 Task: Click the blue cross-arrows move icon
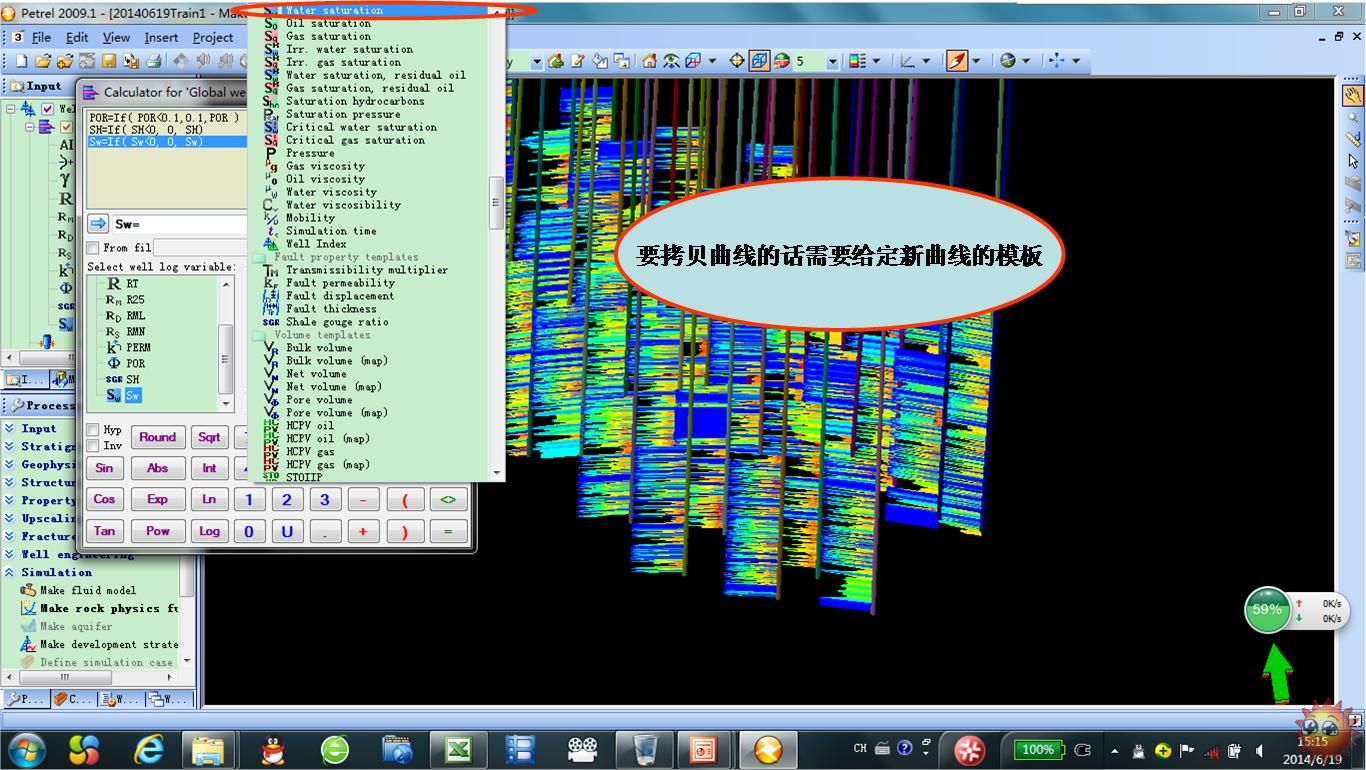[x=1057, y=61]
